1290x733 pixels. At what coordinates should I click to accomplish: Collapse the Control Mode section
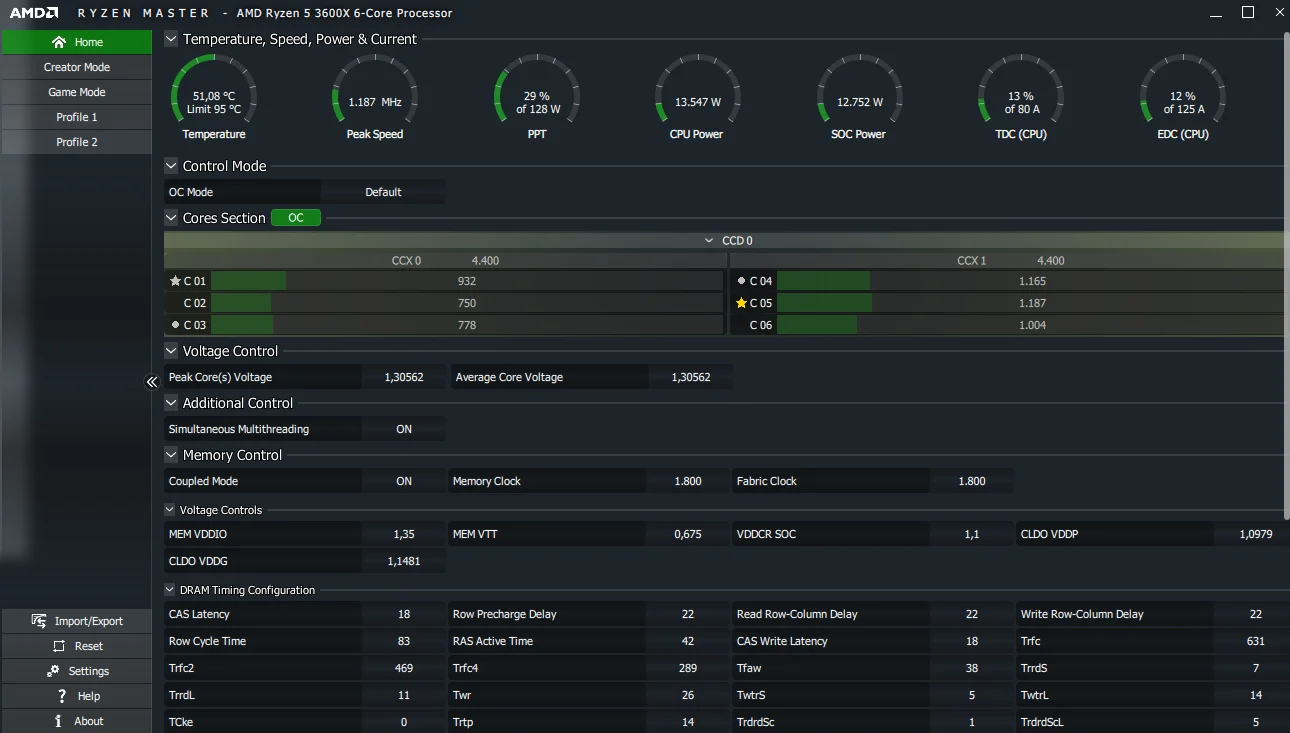pyautogui.click(x=171, y=166)
